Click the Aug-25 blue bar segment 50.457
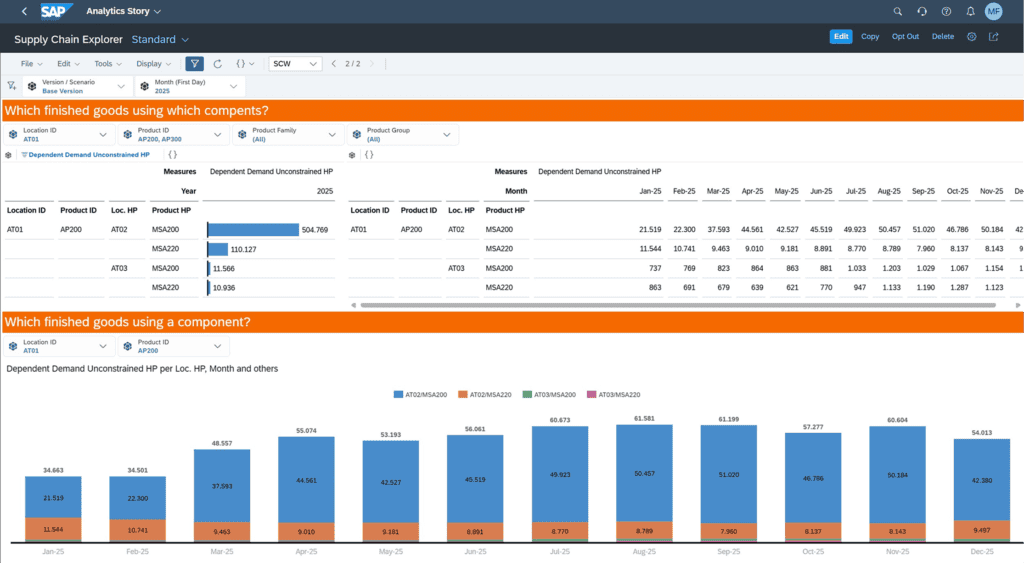This screenshot has height=563, width=1024. [644, 473]
